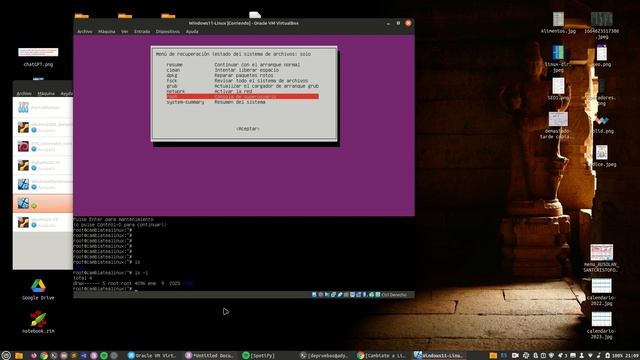
Task: Open the file manager from taskbar launcher
Action: pyautogui.click(x=19, y=356)
